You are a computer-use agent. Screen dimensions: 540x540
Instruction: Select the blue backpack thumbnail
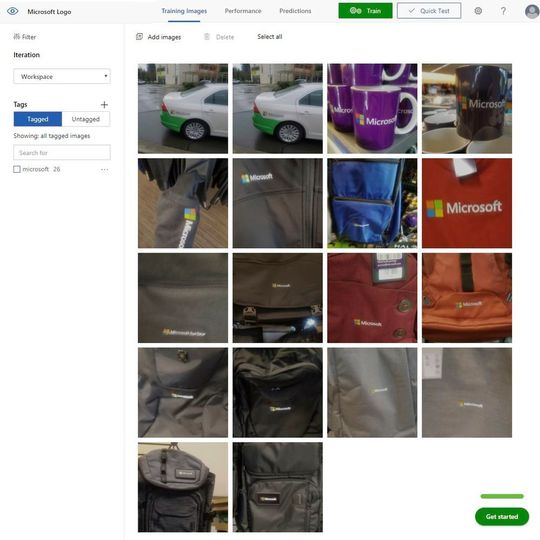tap(372, 203)
